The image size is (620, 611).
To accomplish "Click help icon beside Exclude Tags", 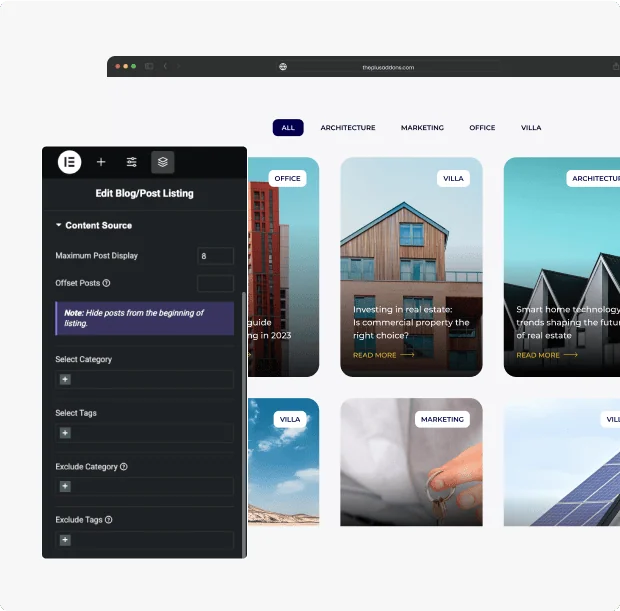I will (x=108, y=520).
